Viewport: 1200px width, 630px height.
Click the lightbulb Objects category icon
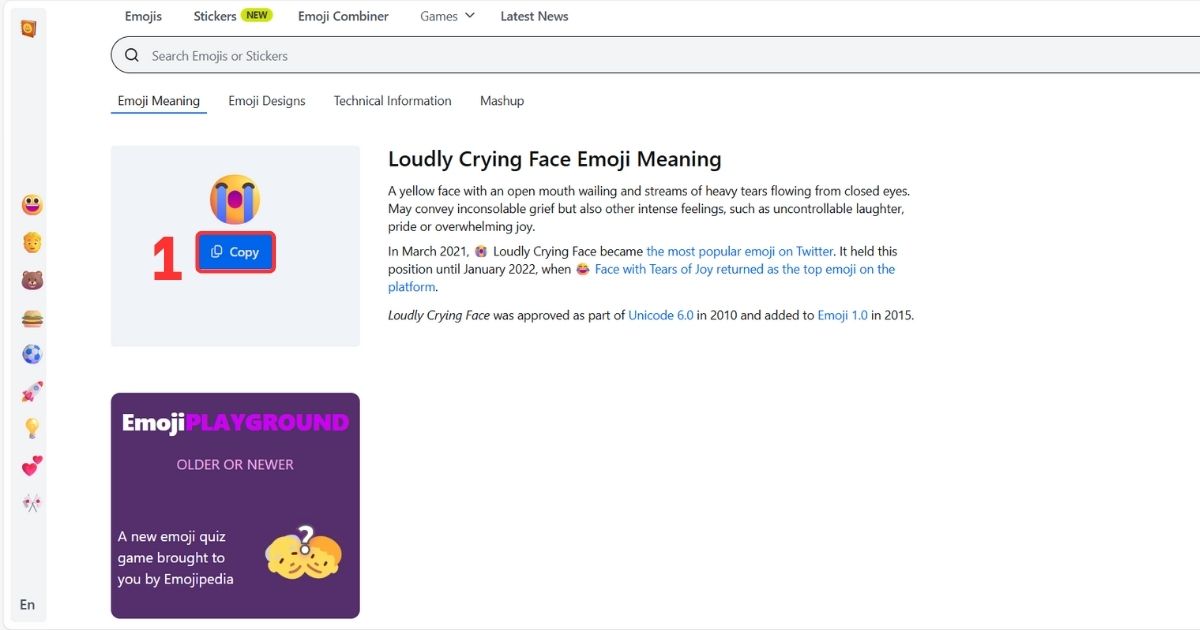pyautogui.click(x=29, y=428)
